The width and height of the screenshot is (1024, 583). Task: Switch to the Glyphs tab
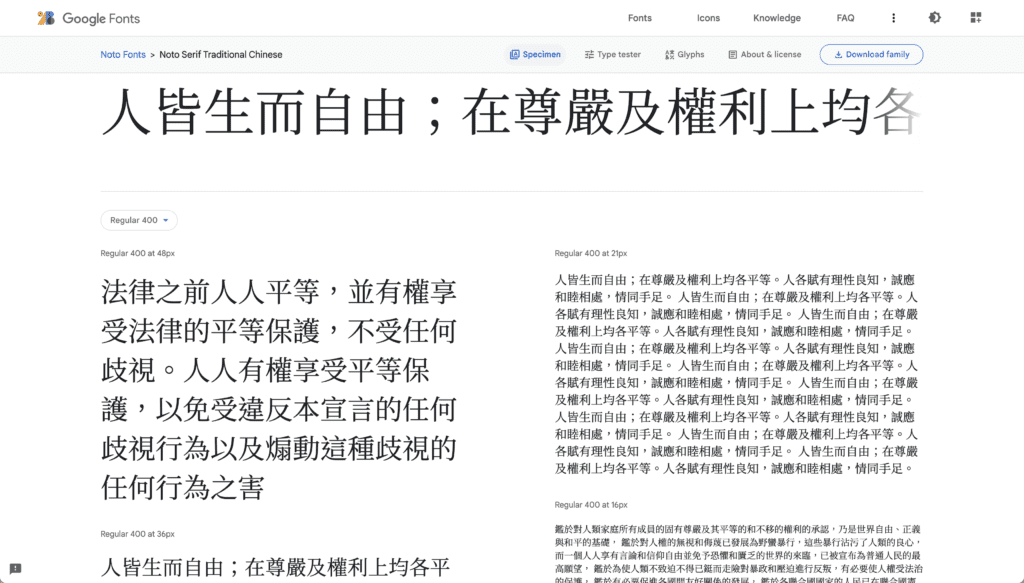point(684,55)
